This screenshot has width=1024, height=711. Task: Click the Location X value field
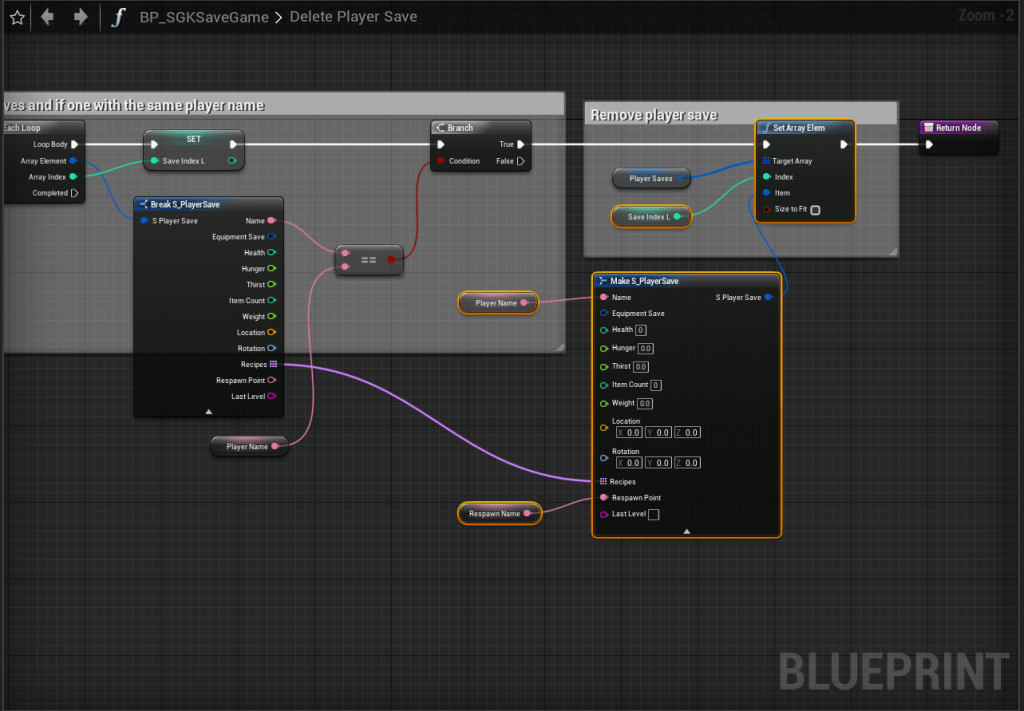pos(635,433)
